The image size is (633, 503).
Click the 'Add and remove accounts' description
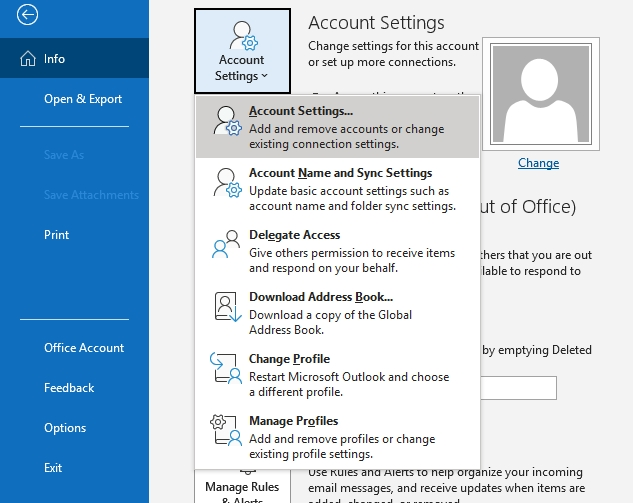(347, 136)
